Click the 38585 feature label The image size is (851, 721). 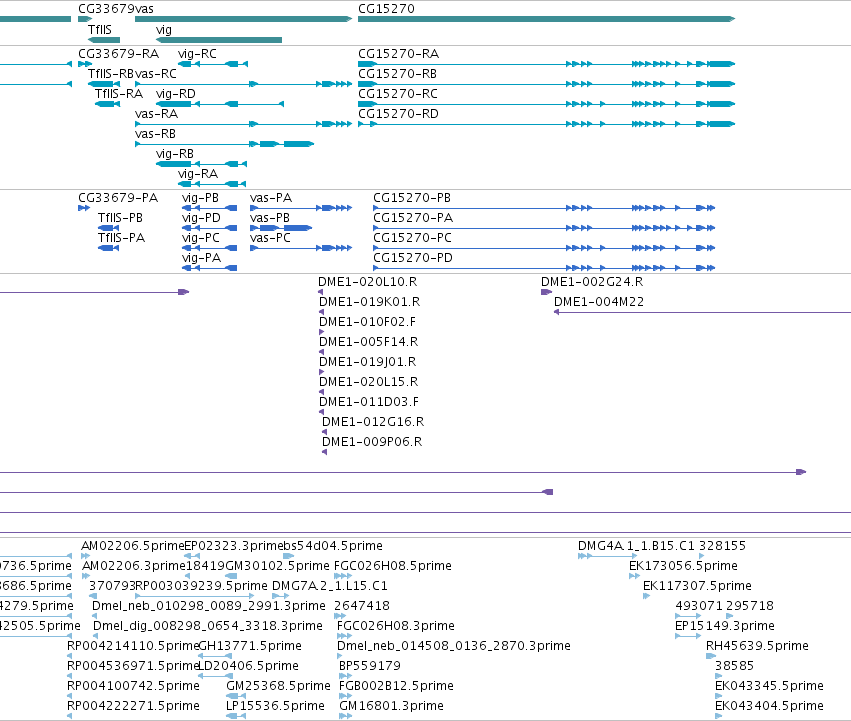(734, 666)
